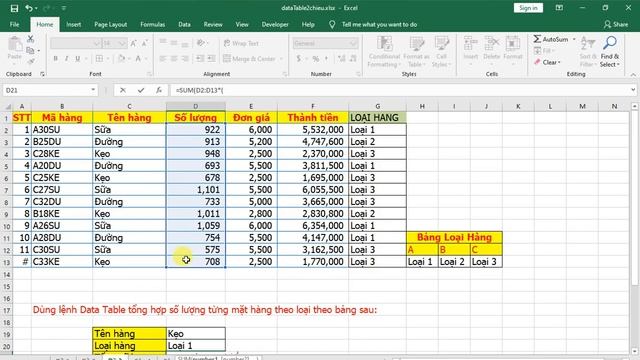Open the Insert tab
The height and width of the screenshot is (360, 640).
[x=73, y=24]
